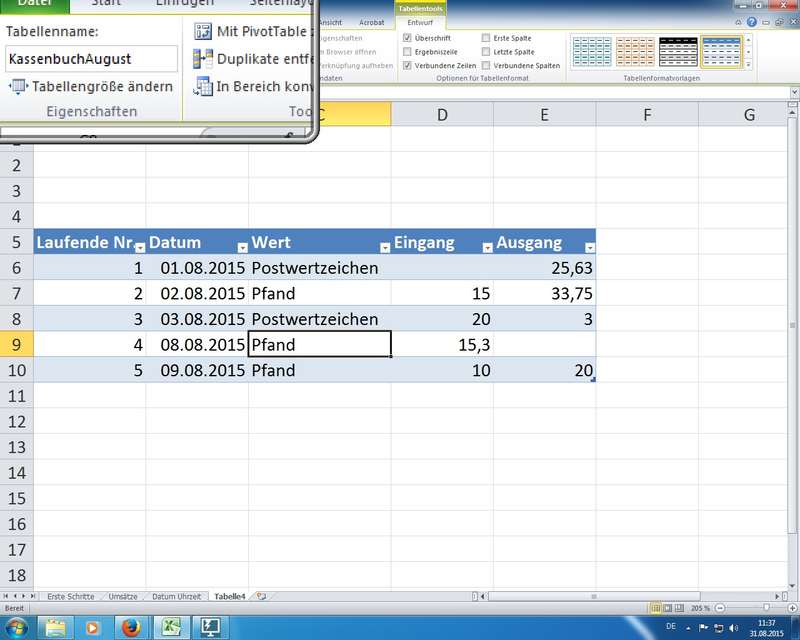Open the Laufende Nr. filter dropdown
This screenshot has width=800, height=640.
140,248
